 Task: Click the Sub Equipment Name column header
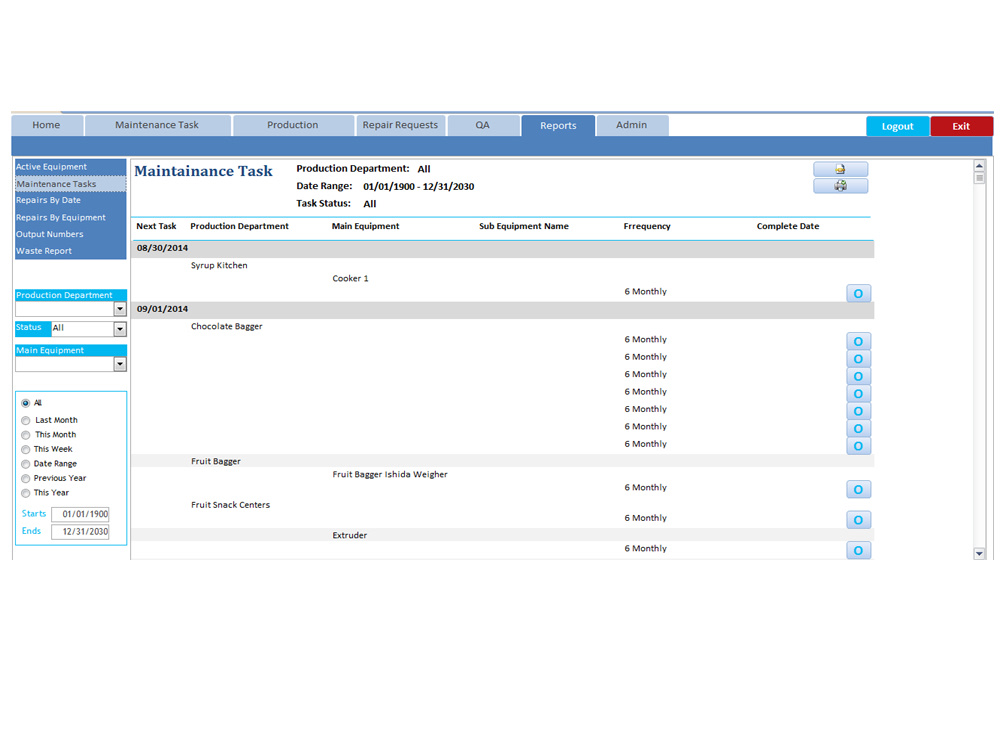[x=524, y=226]
